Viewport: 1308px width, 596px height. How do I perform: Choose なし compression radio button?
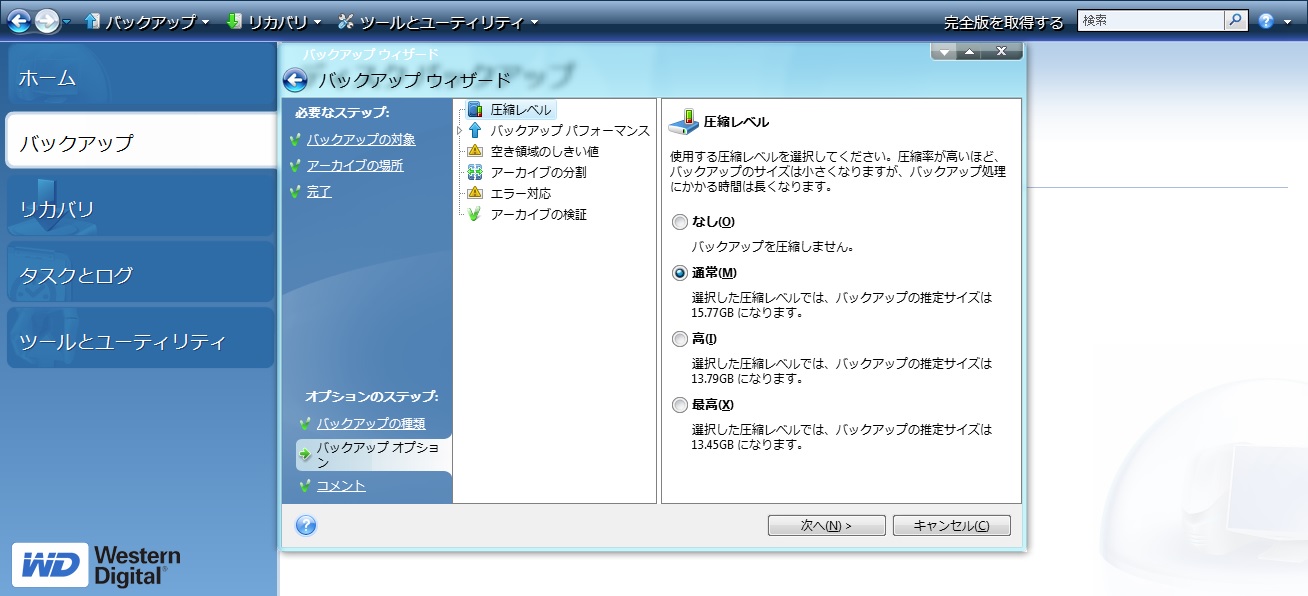680,221
